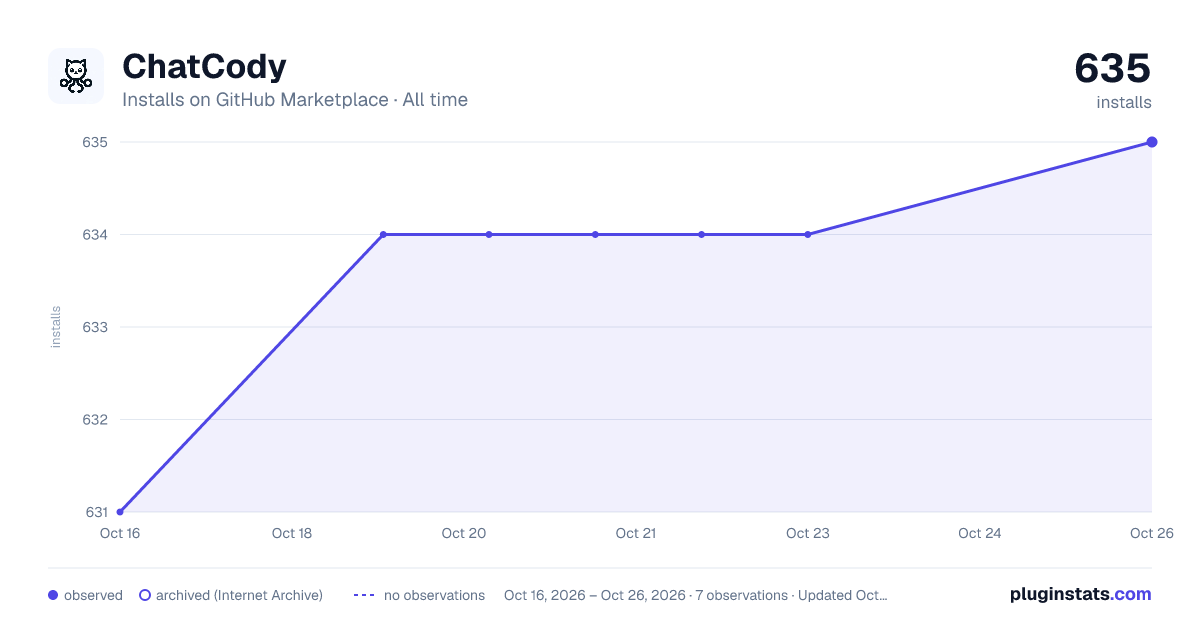Click the 634 y-axis label
The width and height of the screenshot is (1200, 630).
(x=95, y=235)
